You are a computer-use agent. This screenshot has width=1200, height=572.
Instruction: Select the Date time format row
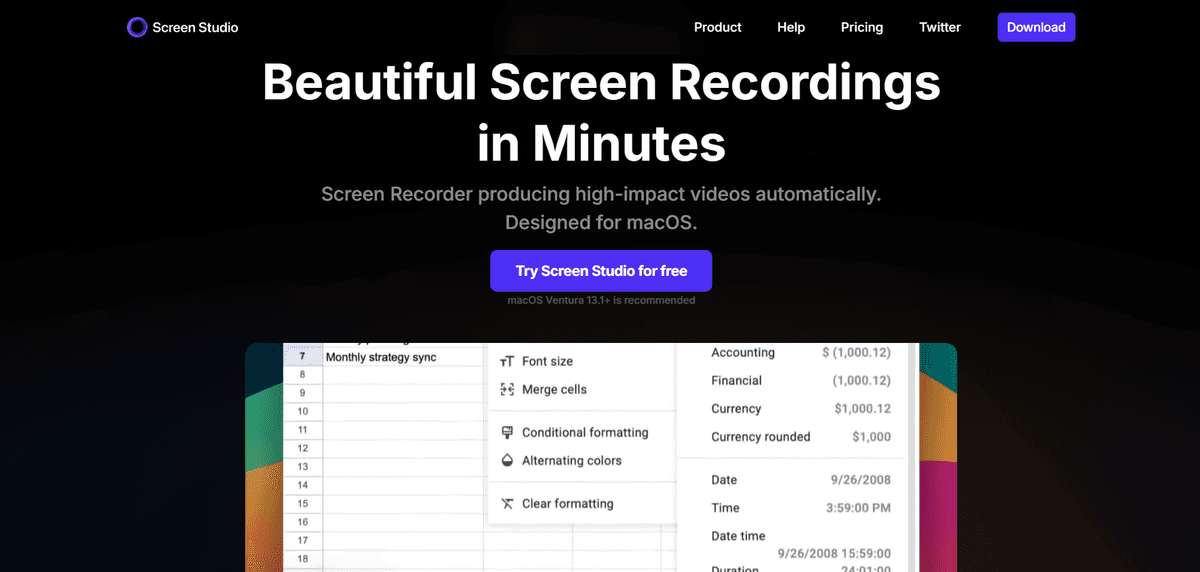(x=800, y=544)
